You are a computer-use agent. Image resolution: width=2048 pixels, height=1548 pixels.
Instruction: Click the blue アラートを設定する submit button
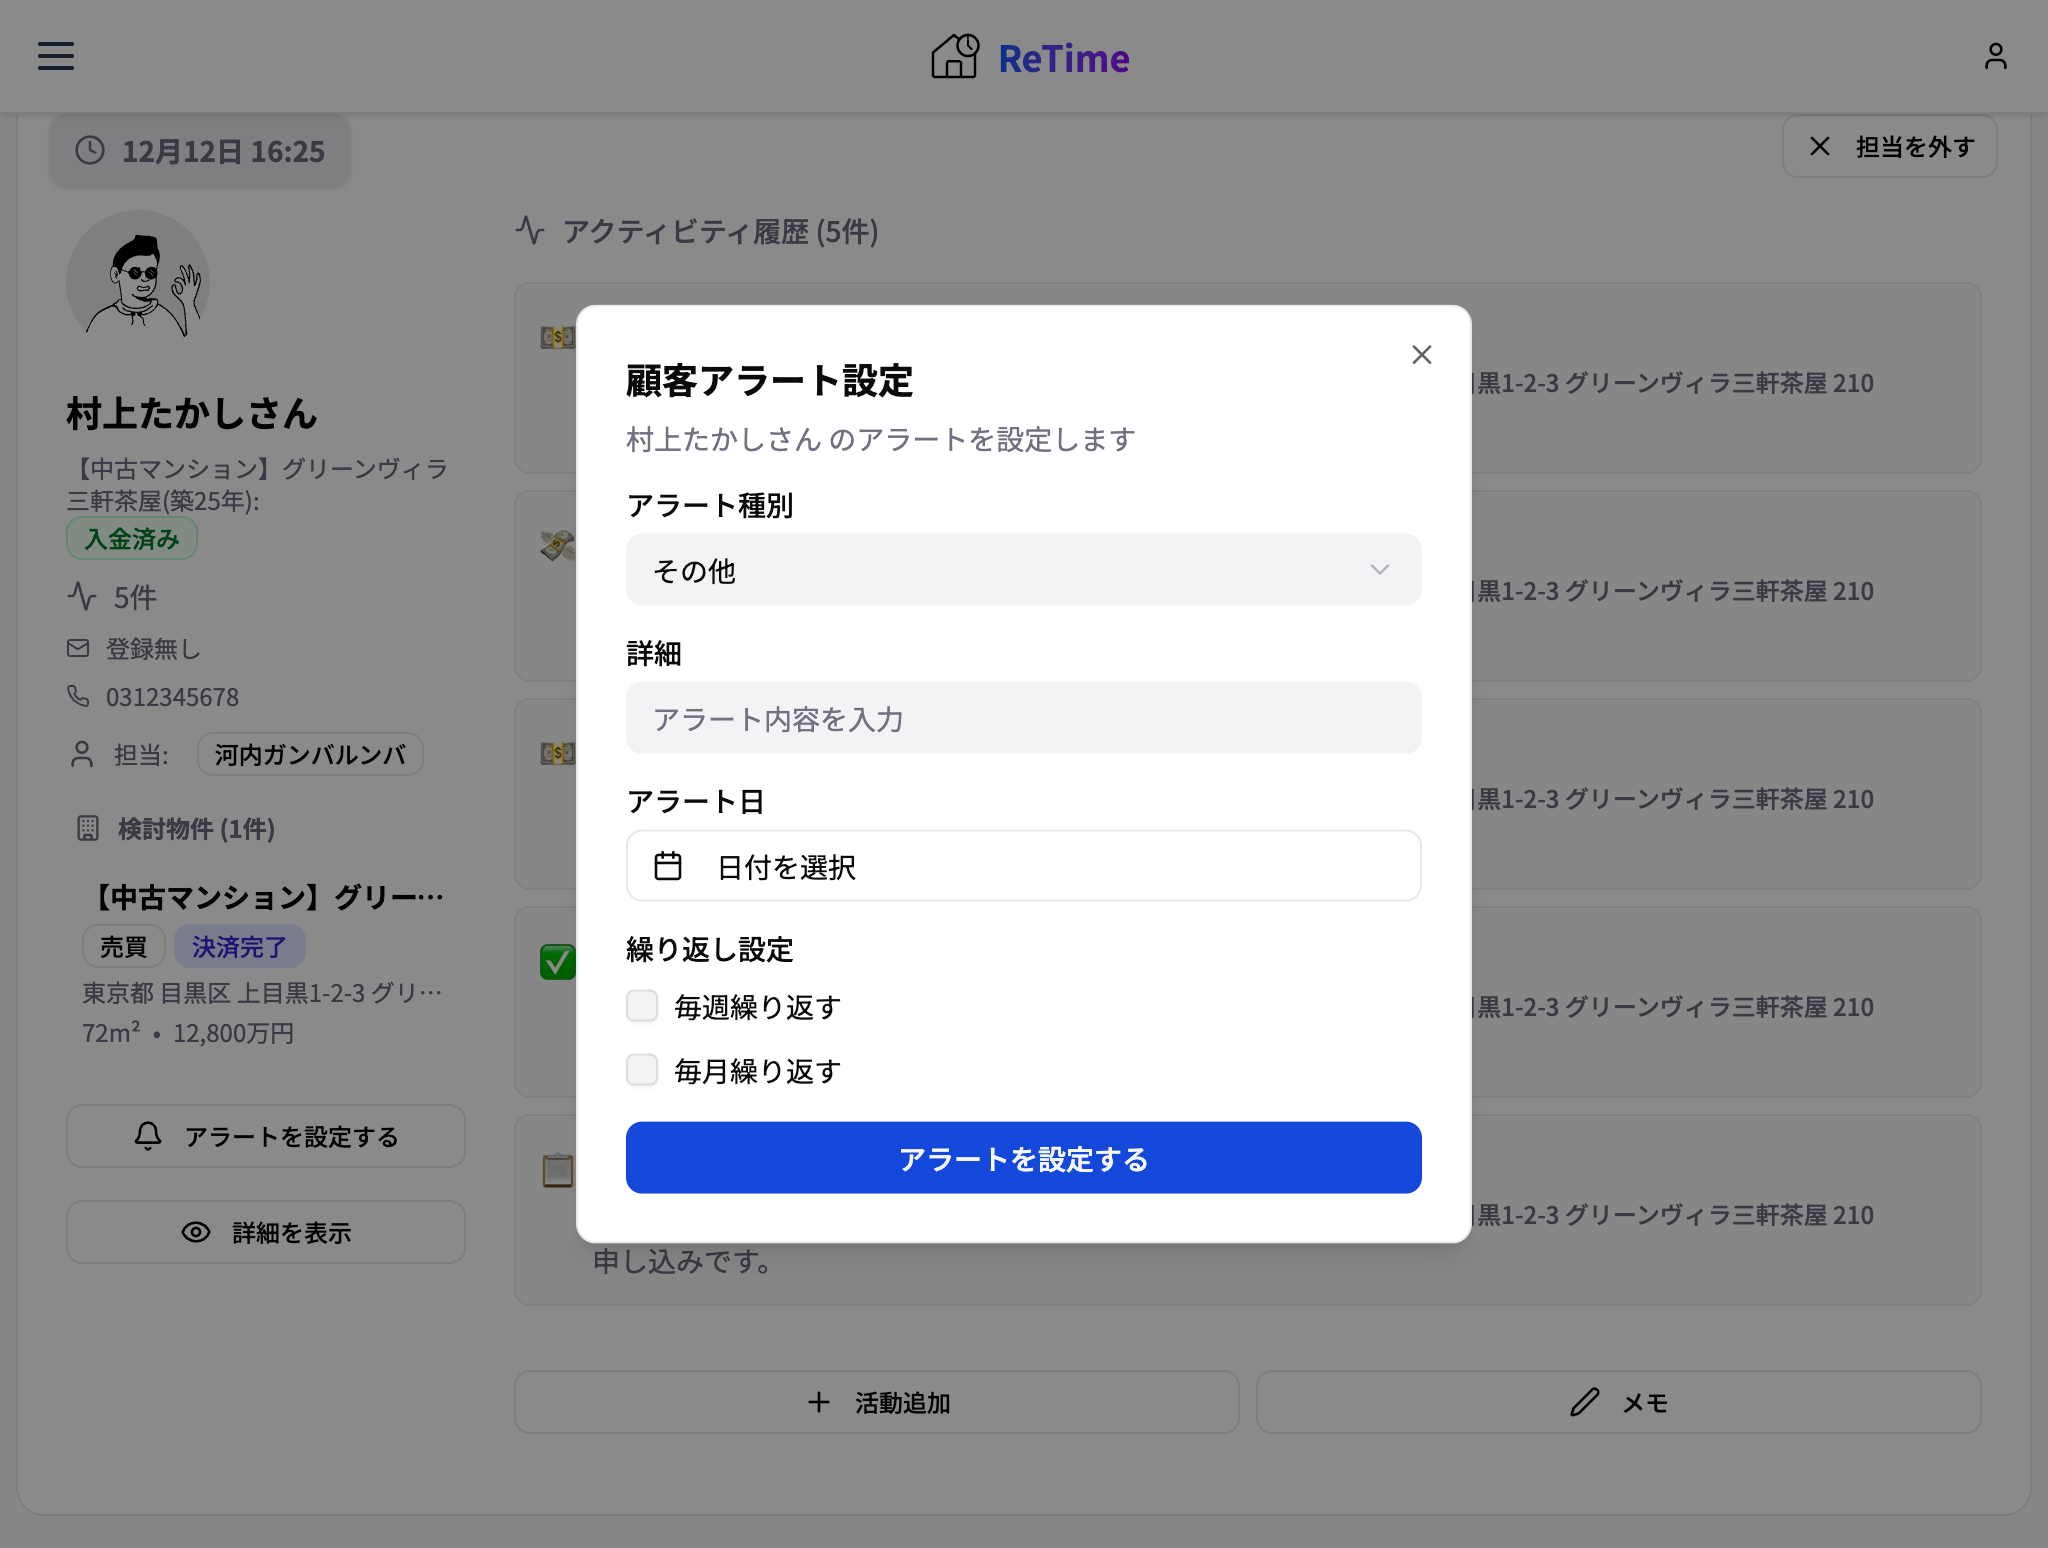click(1023, 1157)
